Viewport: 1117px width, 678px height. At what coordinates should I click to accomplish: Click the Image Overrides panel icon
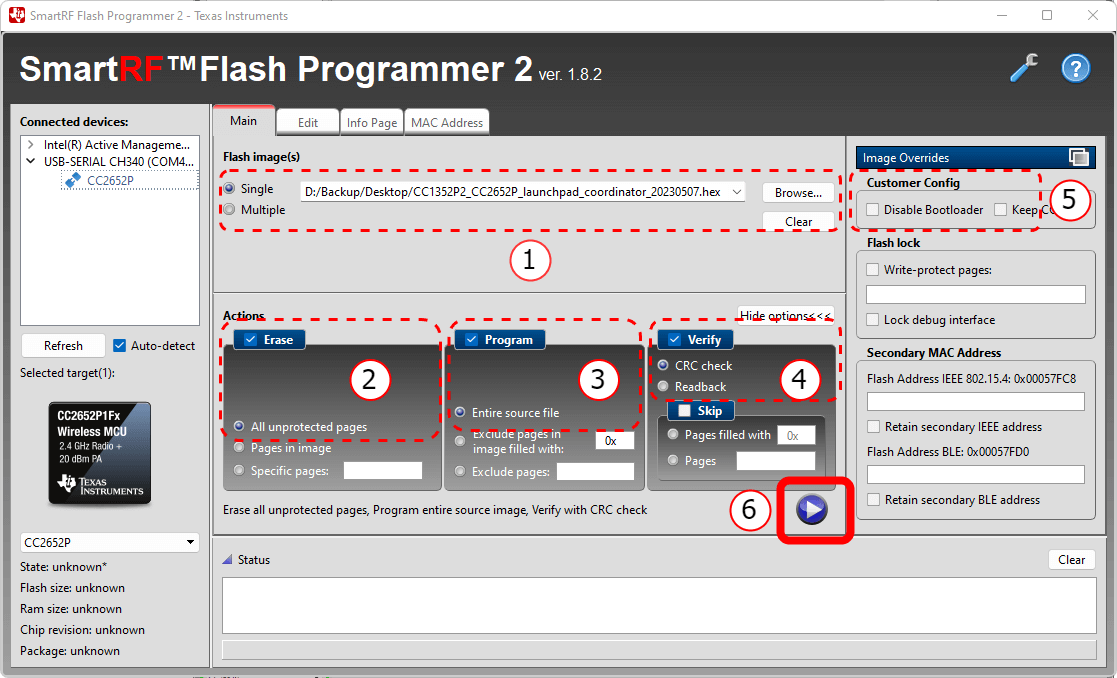coord(1078,157)
